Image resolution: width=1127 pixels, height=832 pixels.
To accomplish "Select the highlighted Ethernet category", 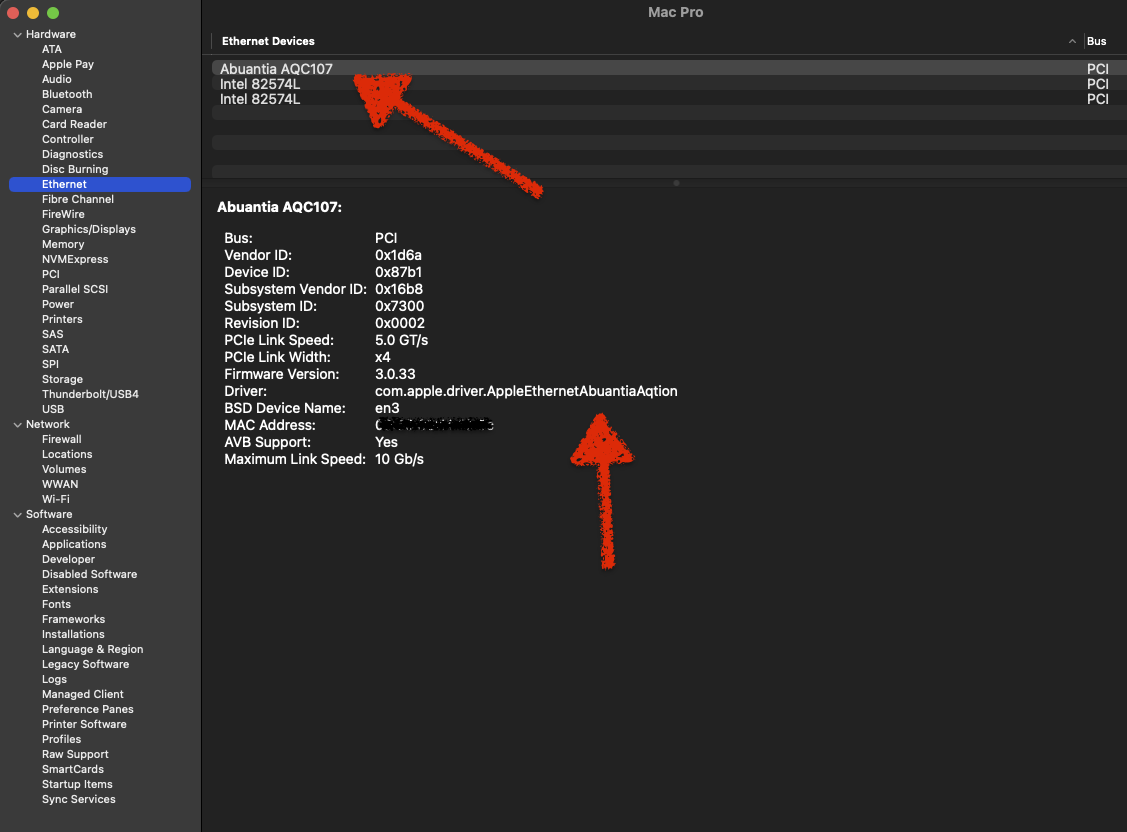I will 100,185.
